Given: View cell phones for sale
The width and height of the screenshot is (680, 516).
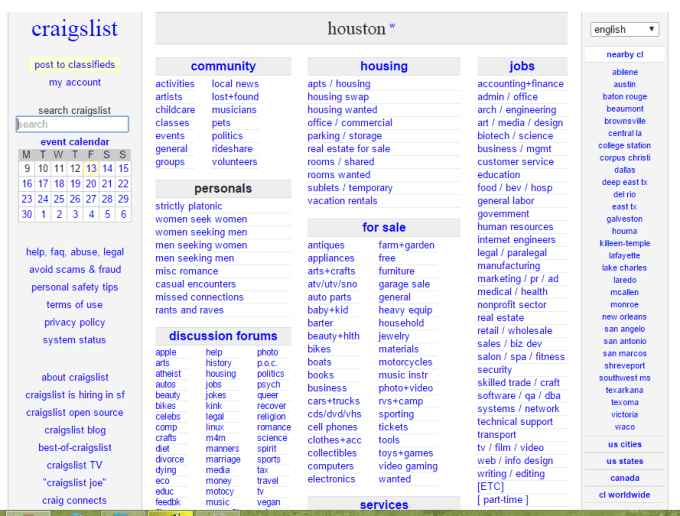Looking at the screenshot, I should click(x=332, y=427).
